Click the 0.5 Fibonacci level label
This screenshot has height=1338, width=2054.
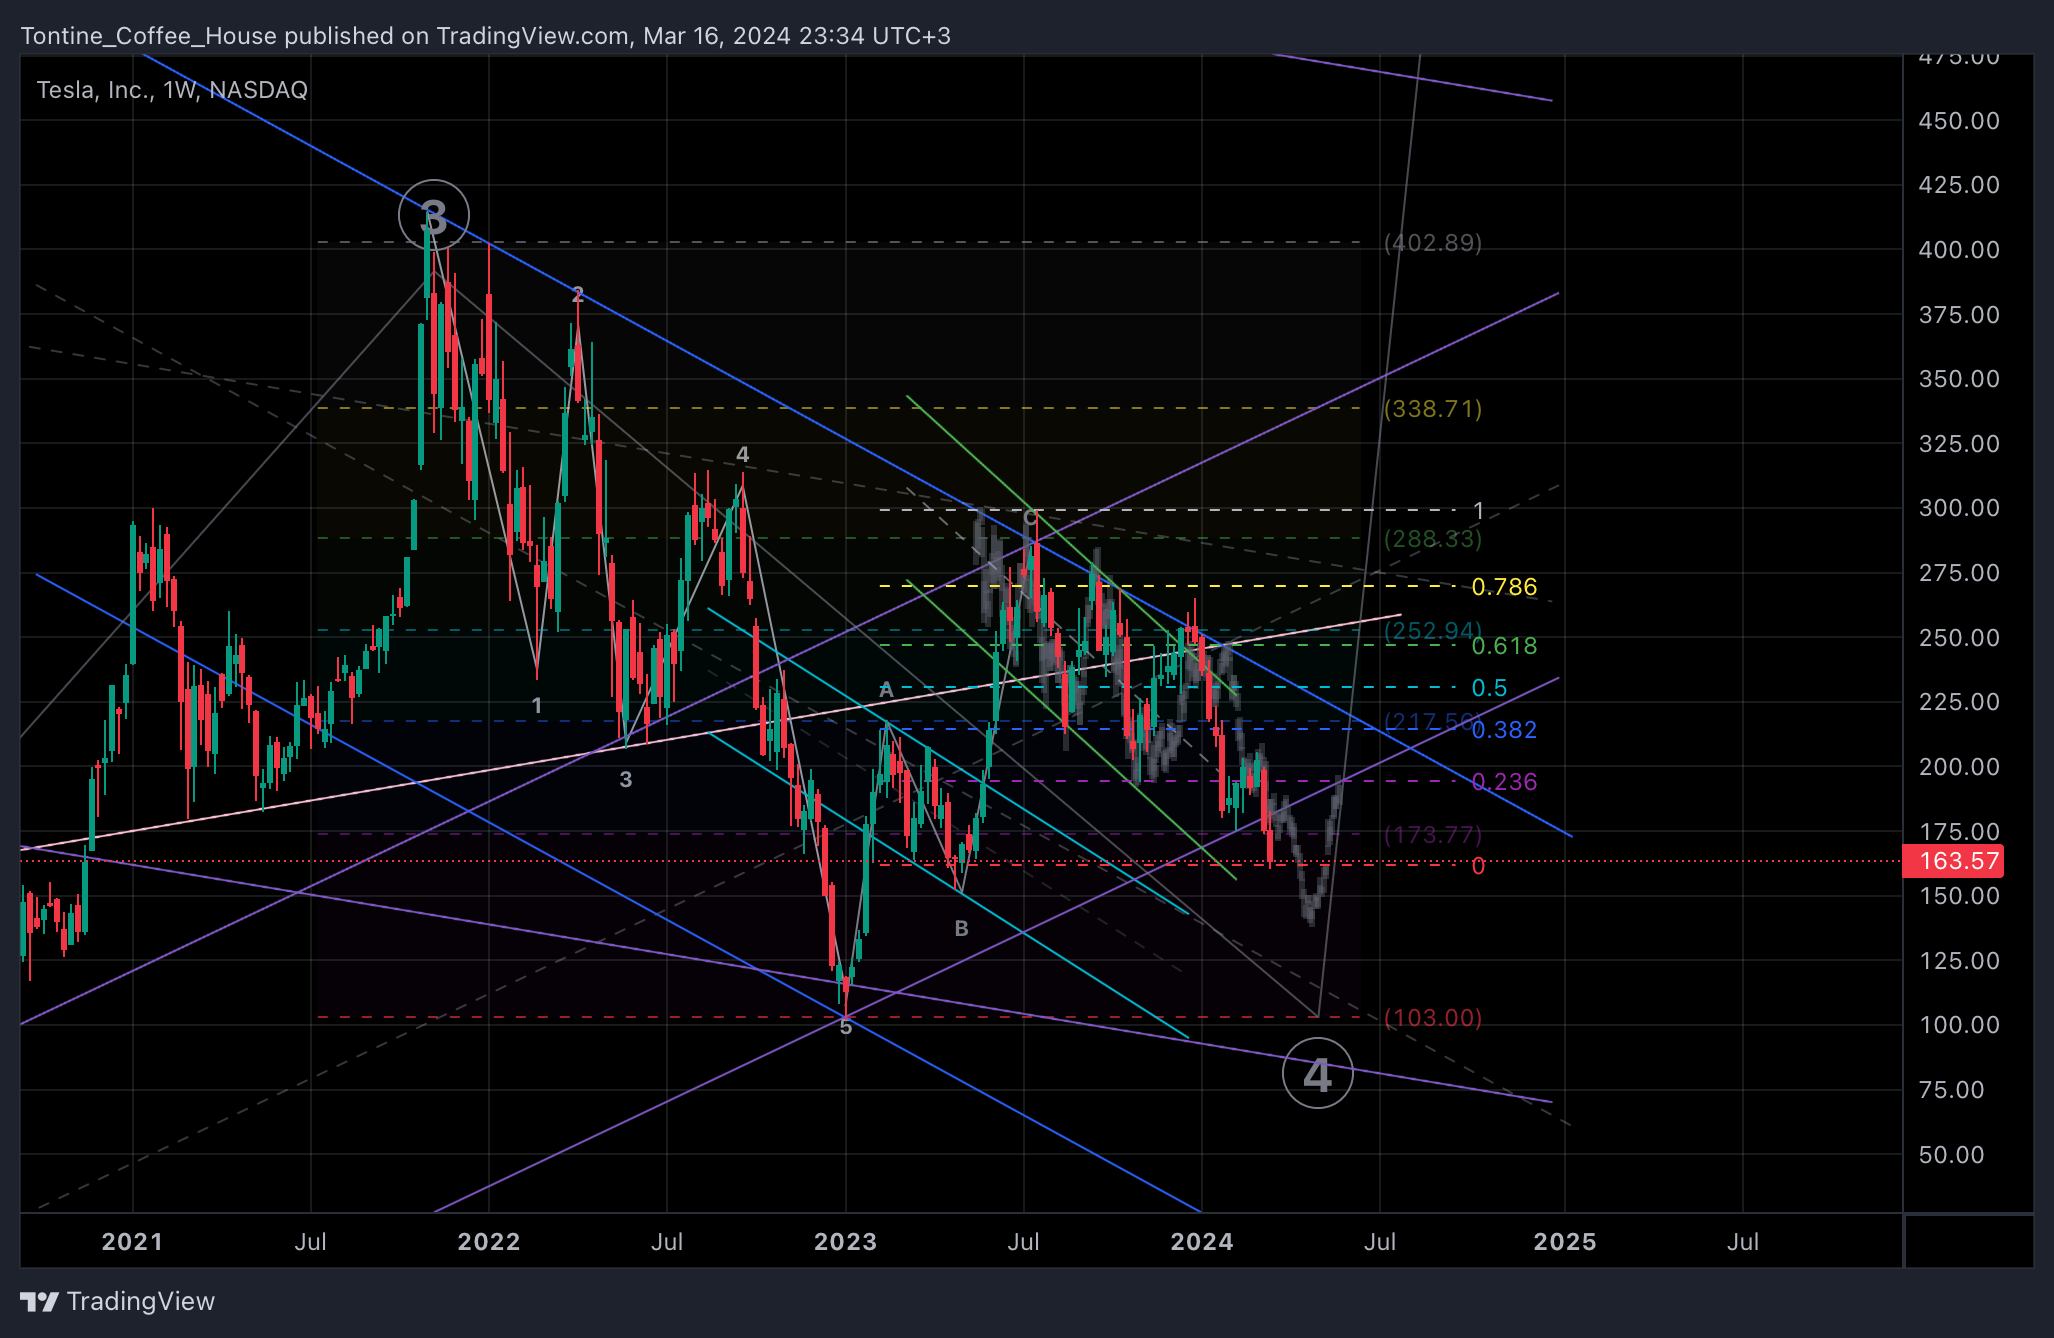(x=1489, y=688)
